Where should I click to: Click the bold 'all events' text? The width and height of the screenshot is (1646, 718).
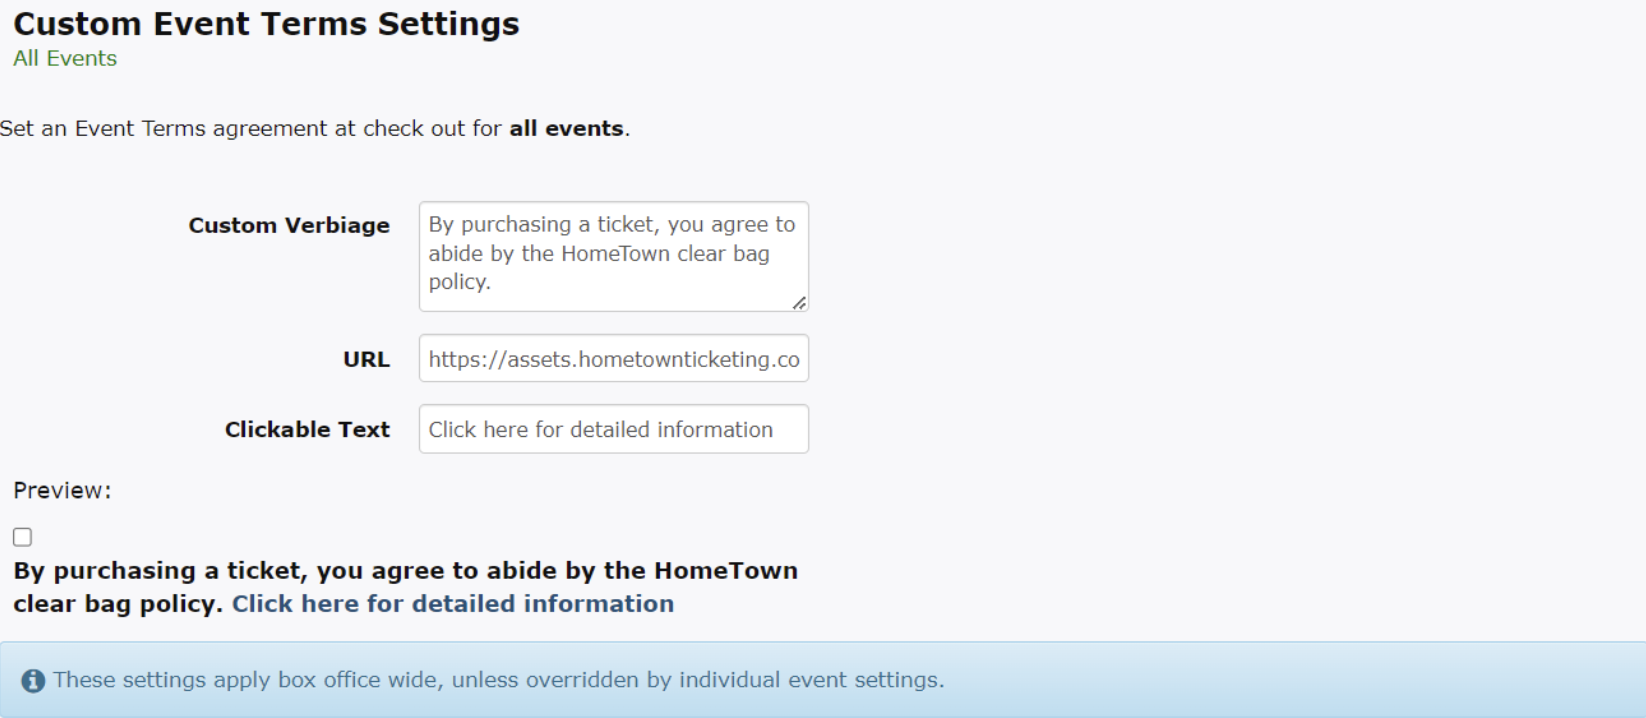click(x=566, y=129)
